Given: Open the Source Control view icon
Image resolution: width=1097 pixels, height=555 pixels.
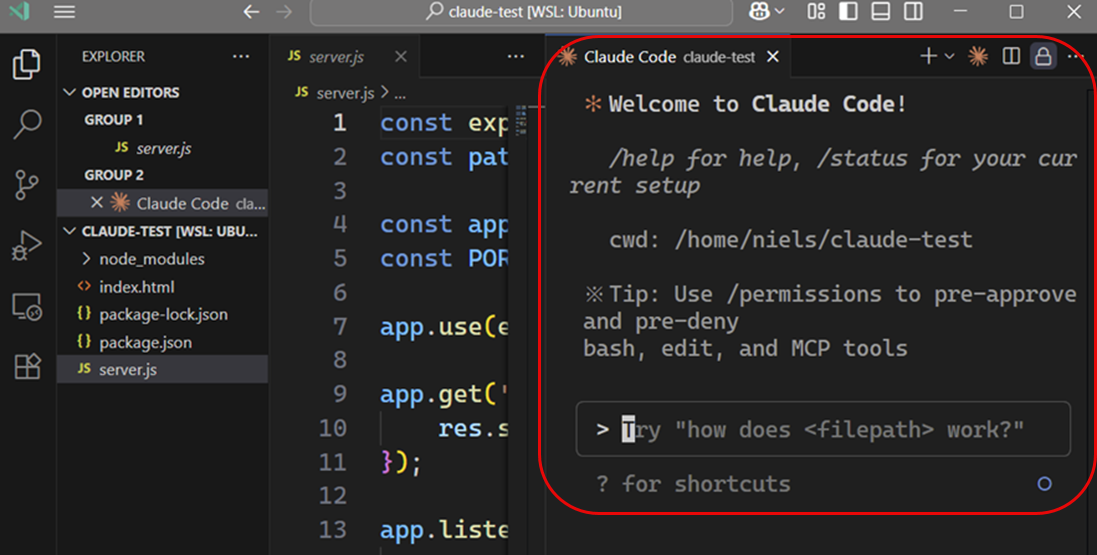Looking at the screenshot, I should 27,185.
